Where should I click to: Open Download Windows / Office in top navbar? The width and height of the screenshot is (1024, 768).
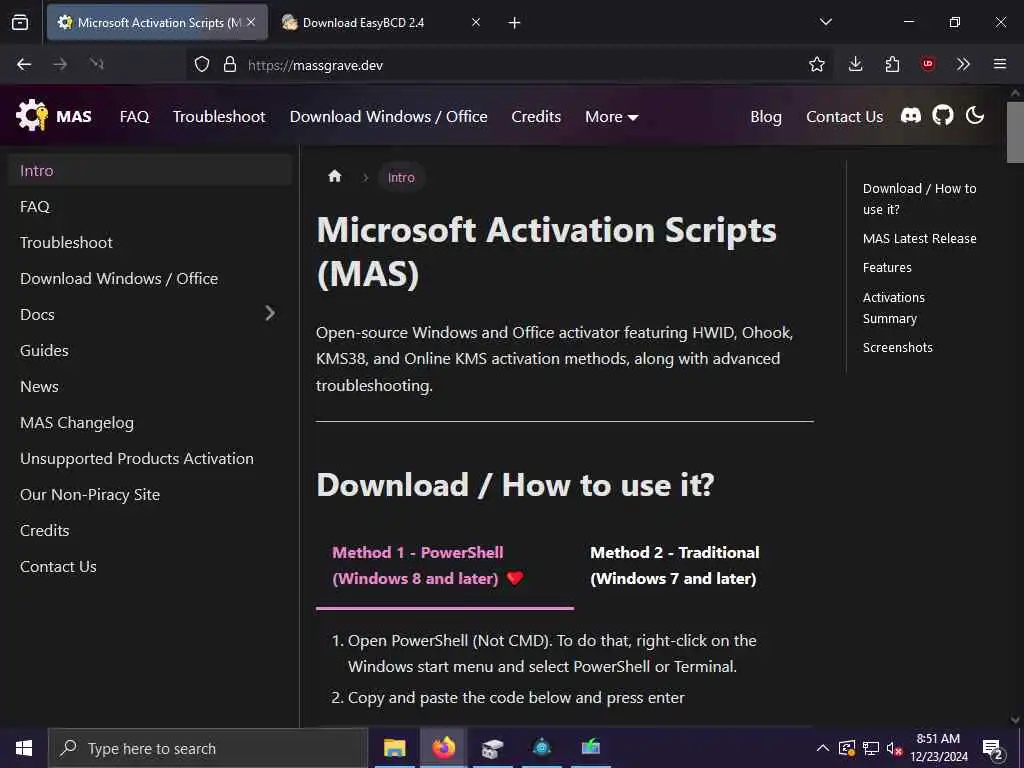tap(389, 117)
